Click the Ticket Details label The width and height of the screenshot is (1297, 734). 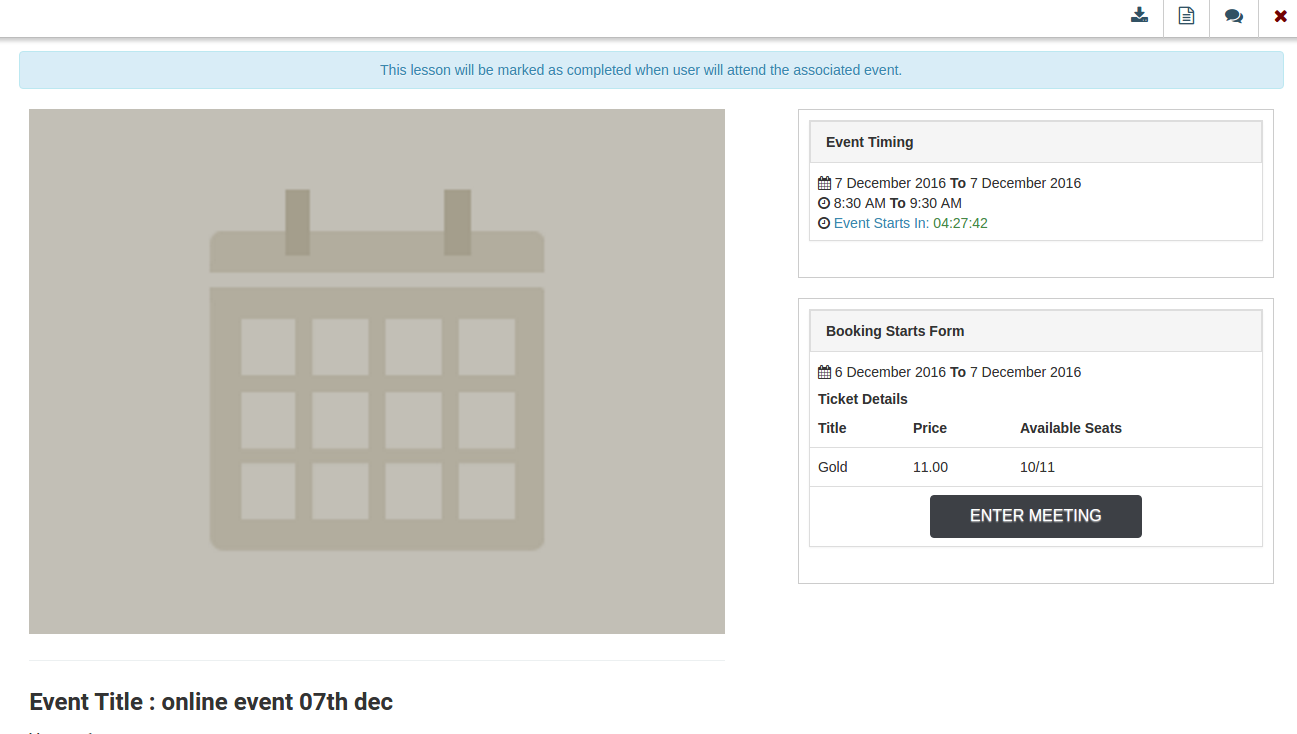pos(862,399)
